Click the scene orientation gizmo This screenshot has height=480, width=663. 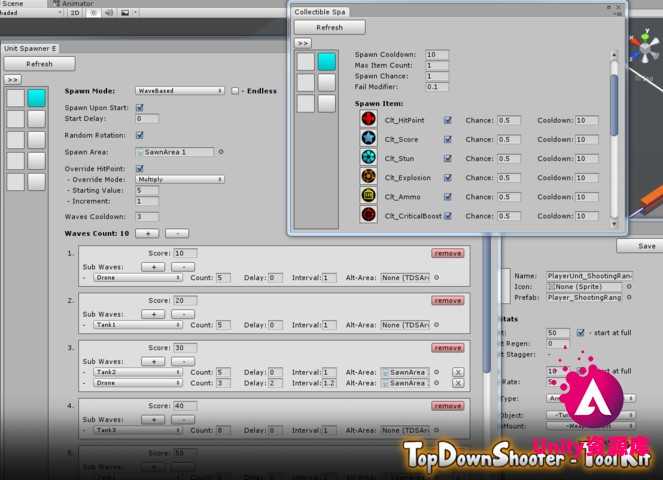coord(645,47)
